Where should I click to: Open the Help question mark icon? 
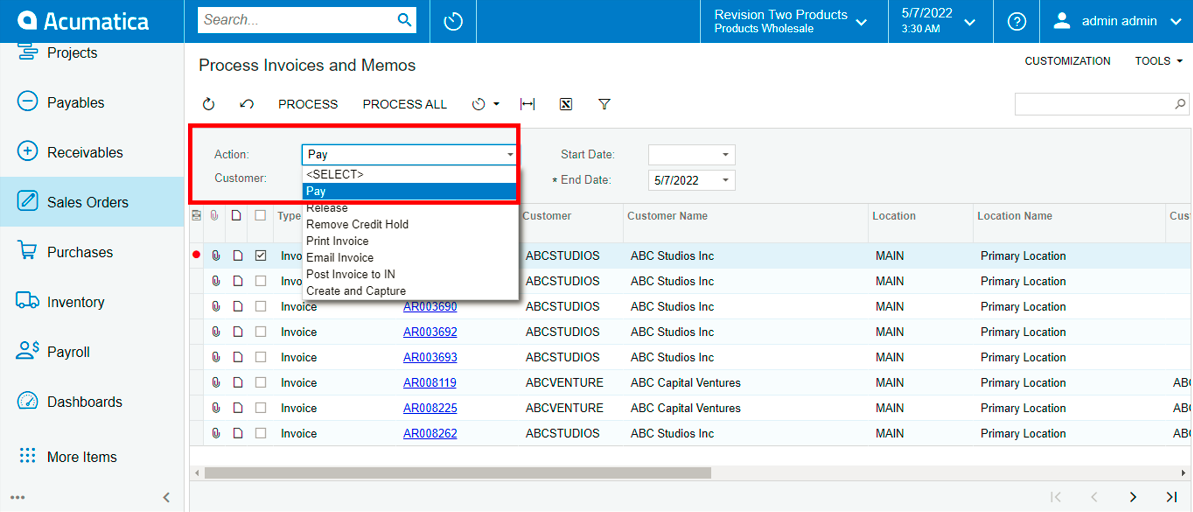click(1017, 21)
